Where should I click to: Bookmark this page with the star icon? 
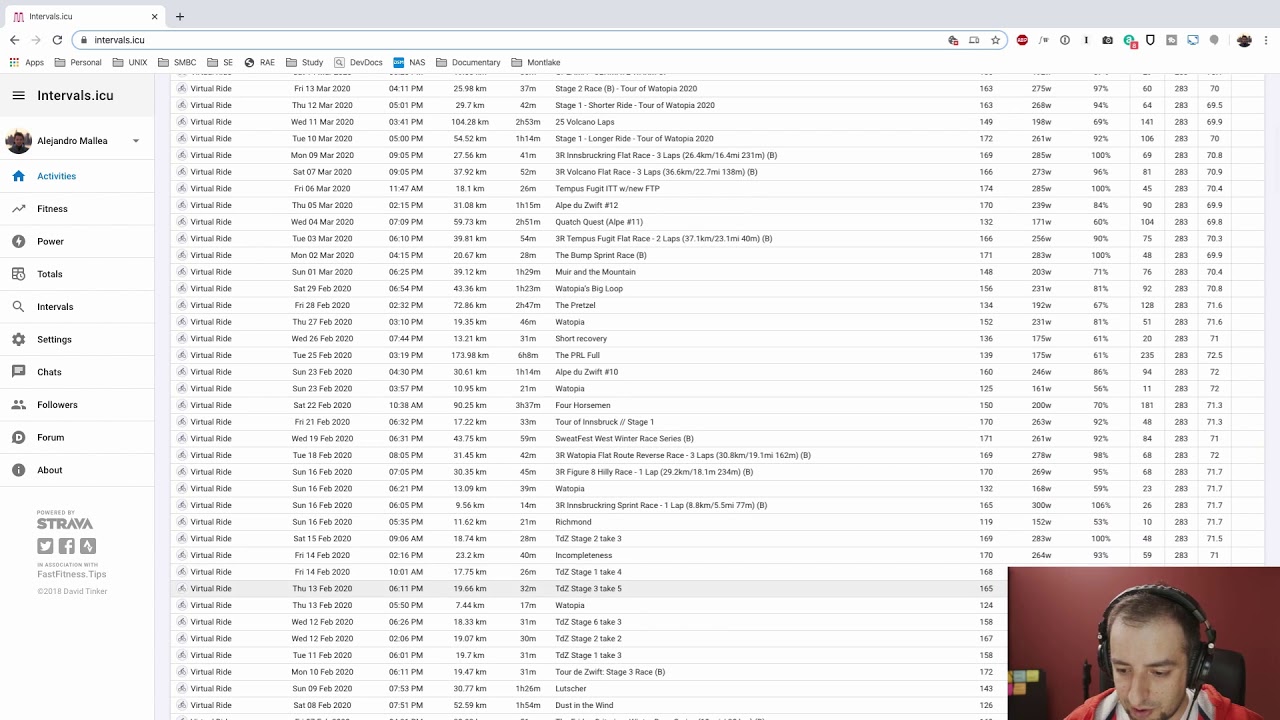[x=995, y=40]
